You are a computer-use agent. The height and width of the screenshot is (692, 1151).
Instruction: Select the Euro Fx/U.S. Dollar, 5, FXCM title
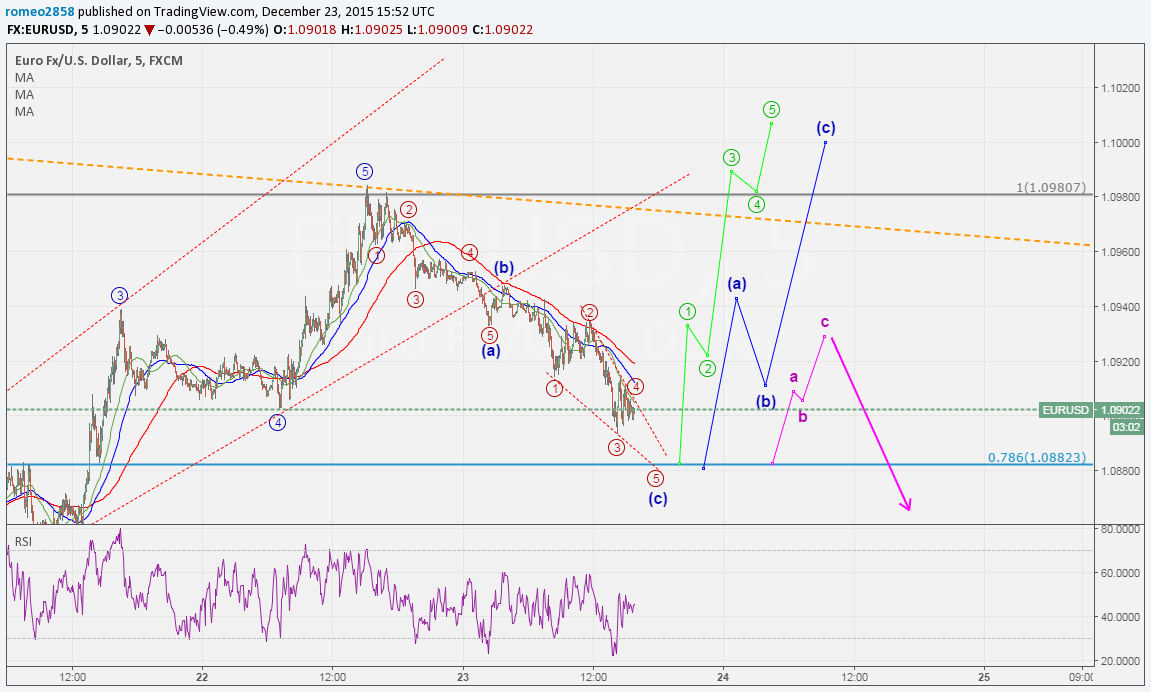[x=98, y=60]
